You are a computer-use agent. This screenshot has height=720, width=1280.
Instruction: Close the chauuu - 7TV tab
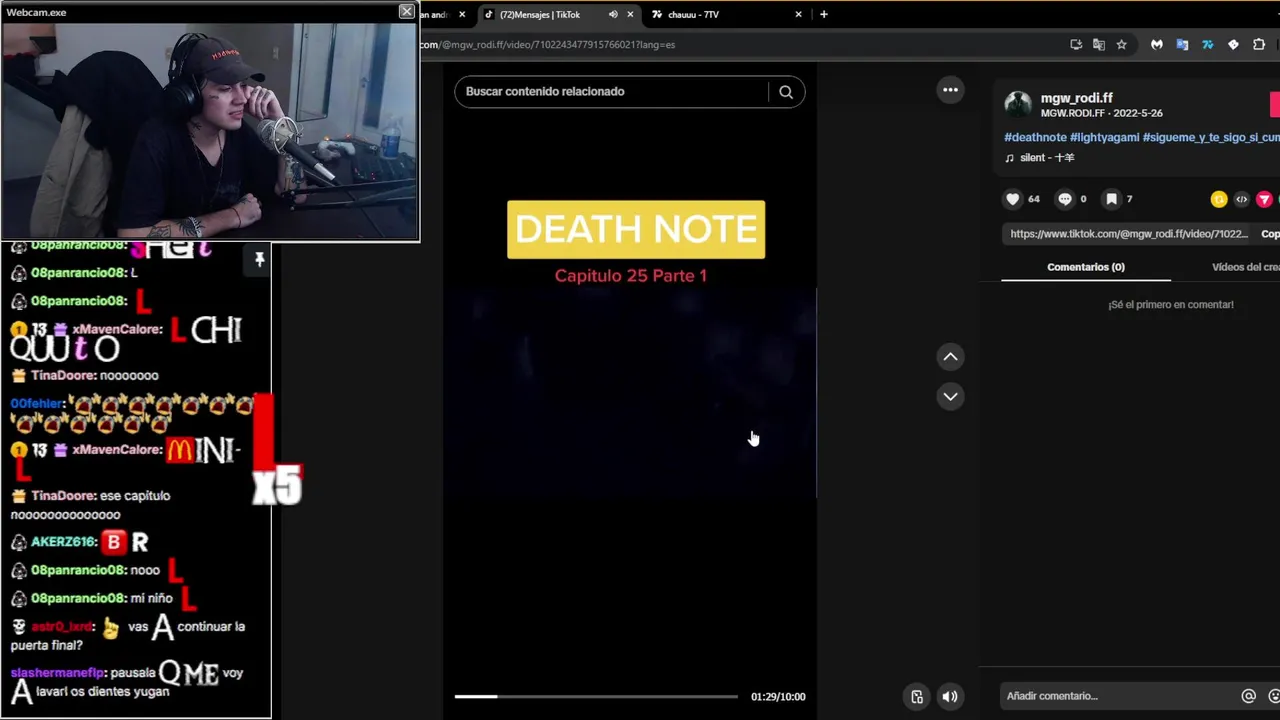click(798, 14)
